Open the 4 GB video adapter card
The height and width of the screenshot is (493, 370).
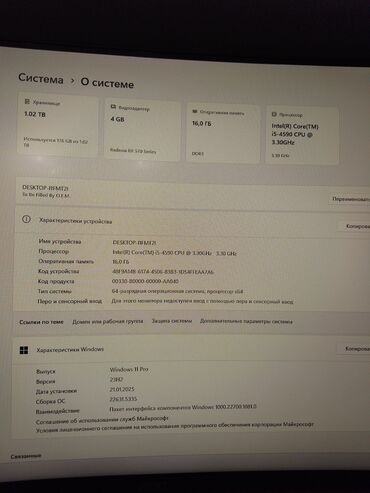[x=142, y=130]
